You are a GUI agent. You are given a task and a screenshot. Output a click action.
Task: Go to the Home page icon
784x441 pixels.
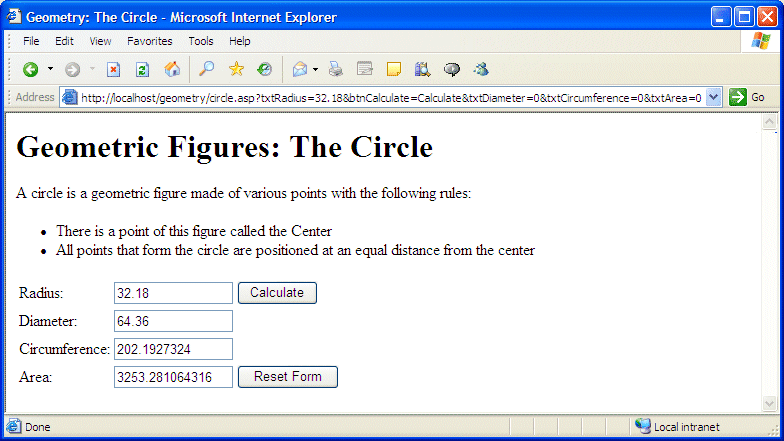pos(172,69)
